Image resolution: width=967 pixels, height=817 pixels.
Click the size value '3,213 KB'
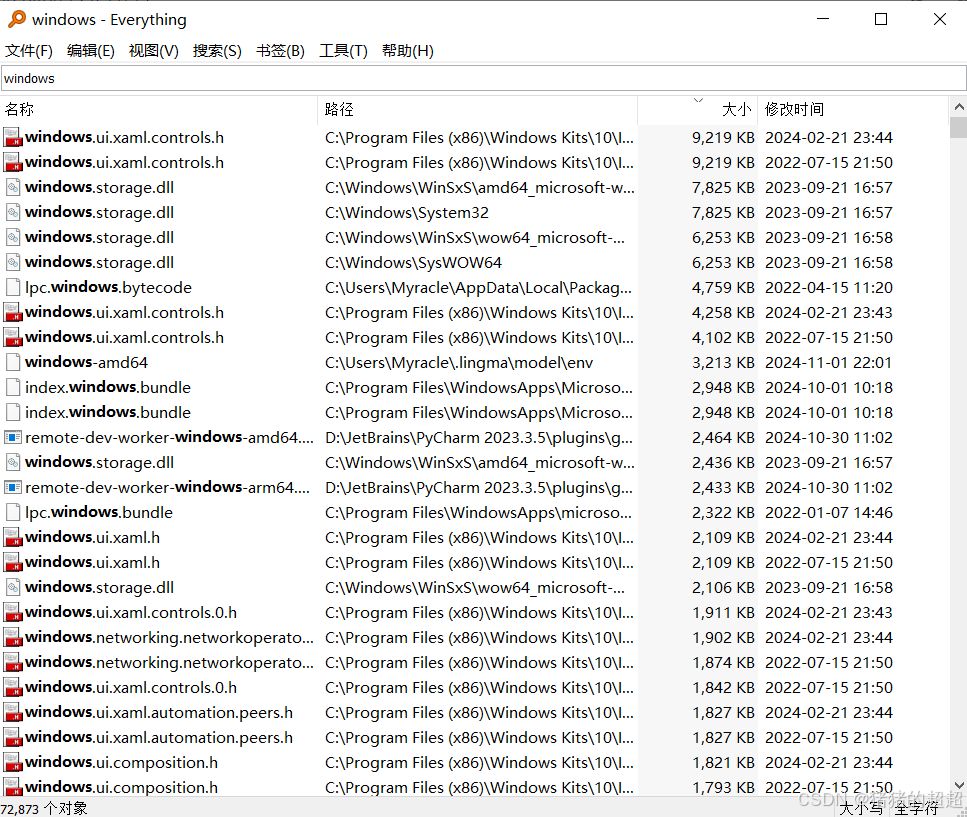[723, 363]
